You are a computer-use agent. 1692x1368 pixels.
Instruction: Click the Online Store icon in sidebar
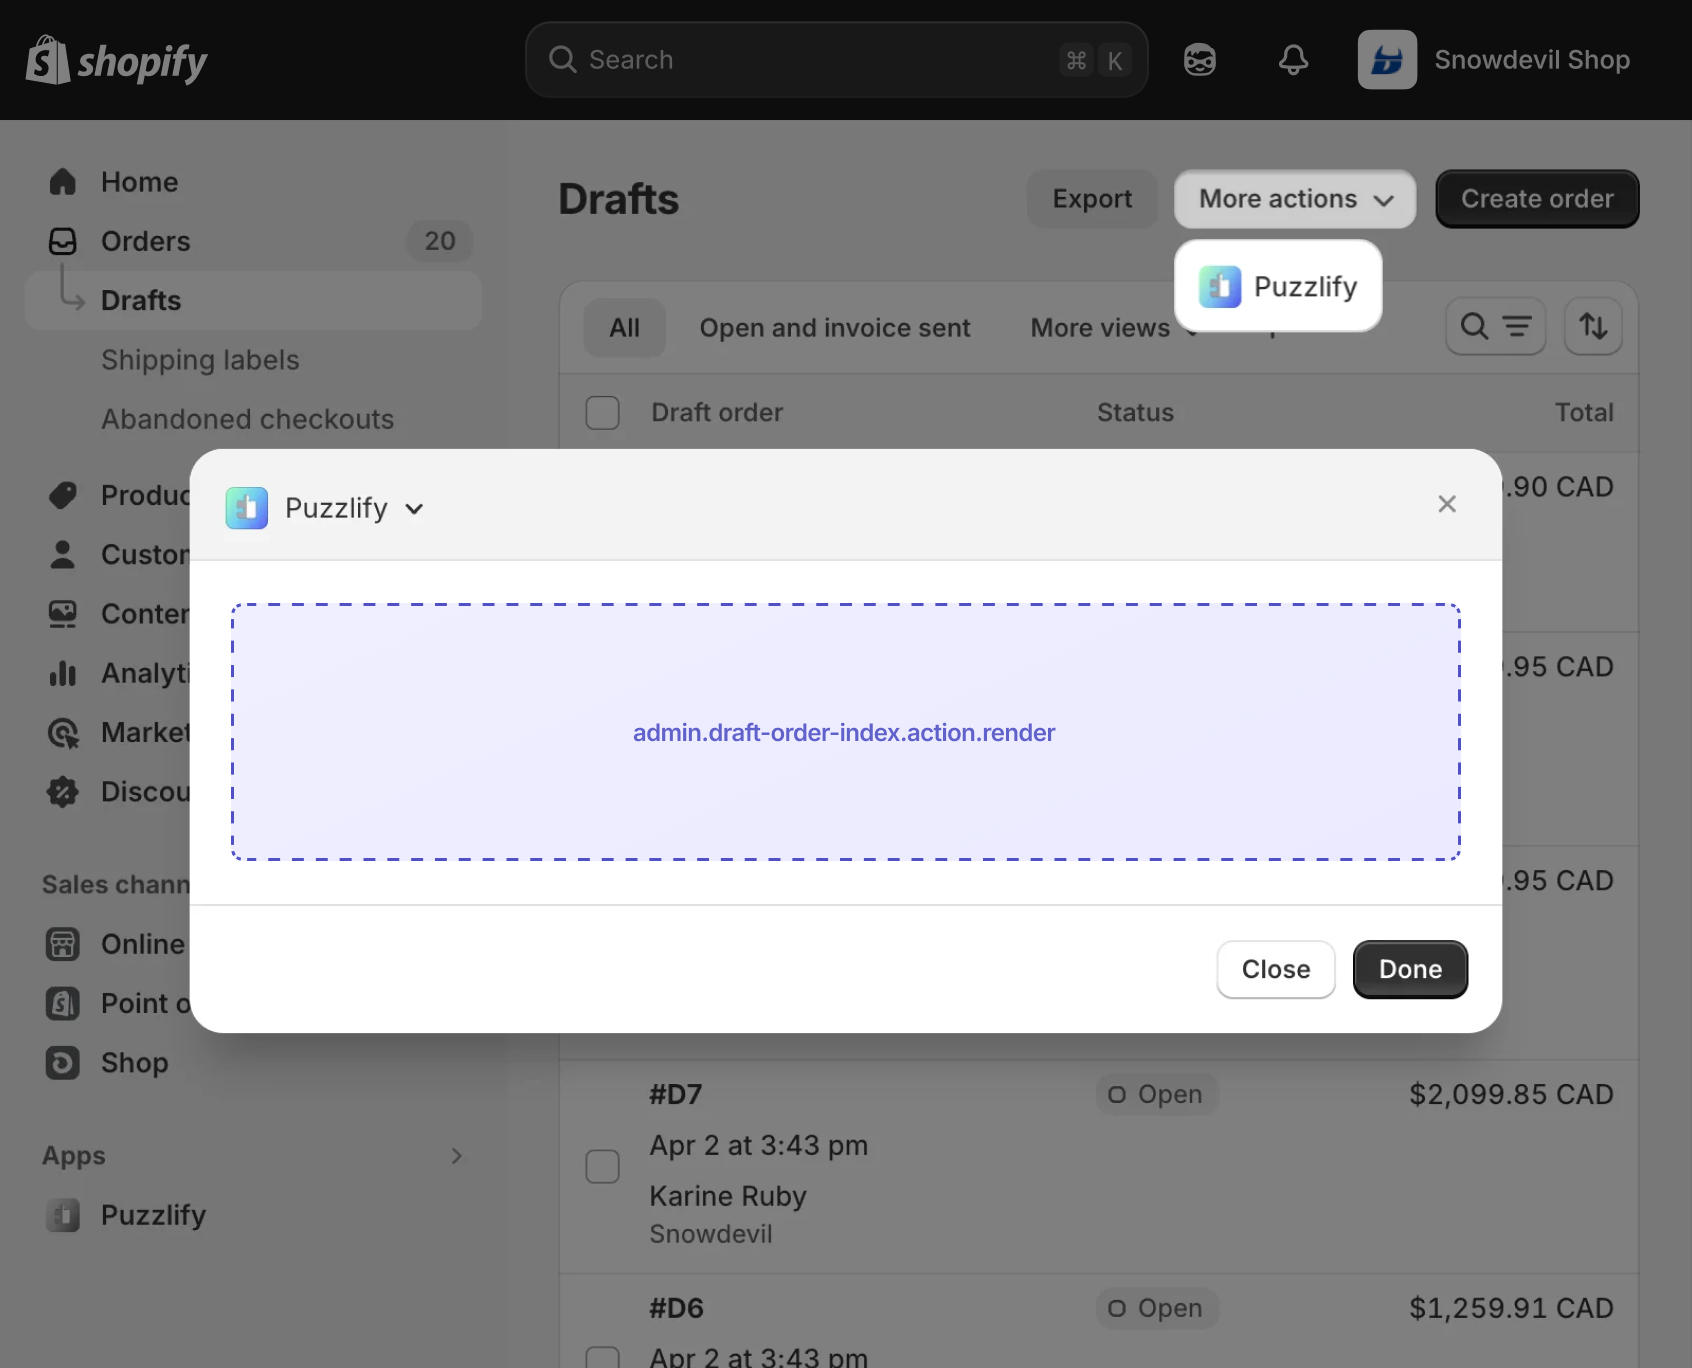point(63,944)
